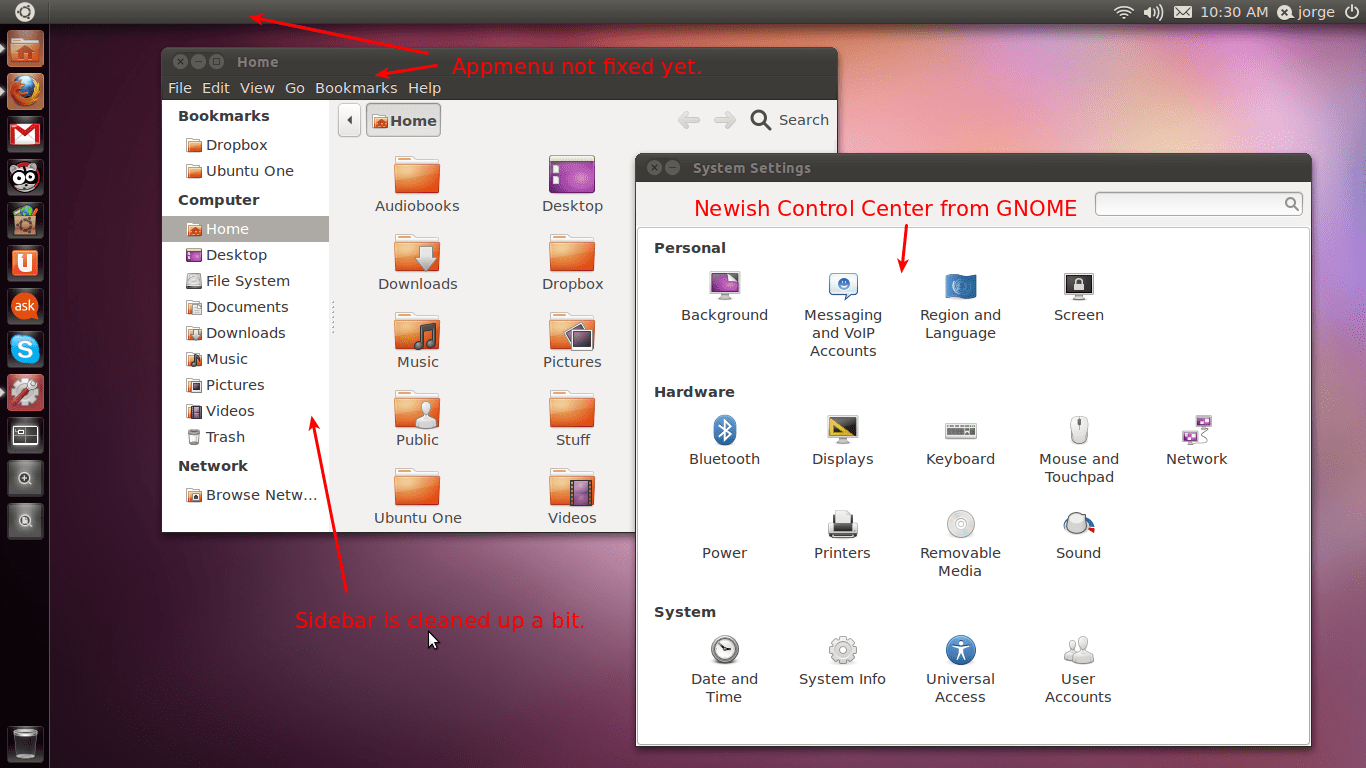Open the View menu

pyautogui.click(x=257, y=88)
